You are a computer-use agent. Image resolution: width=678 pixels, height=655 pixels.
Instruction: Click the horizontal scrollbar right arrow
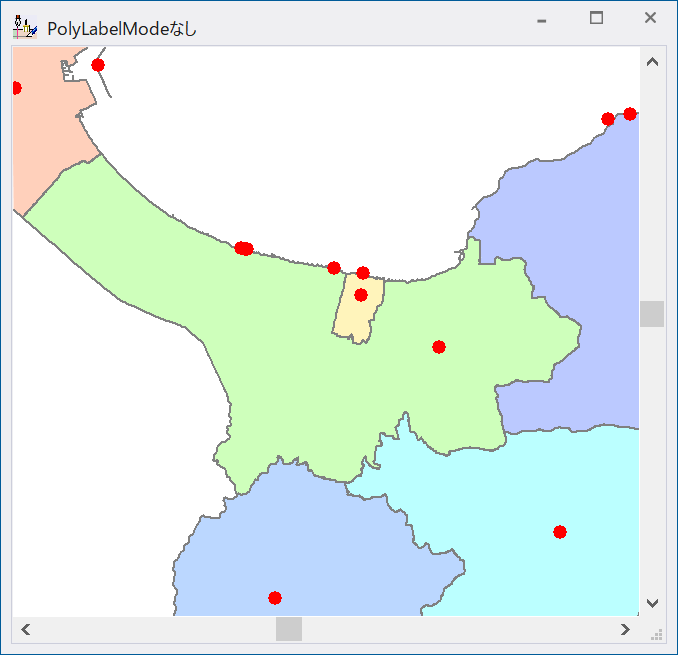(625, 629)
